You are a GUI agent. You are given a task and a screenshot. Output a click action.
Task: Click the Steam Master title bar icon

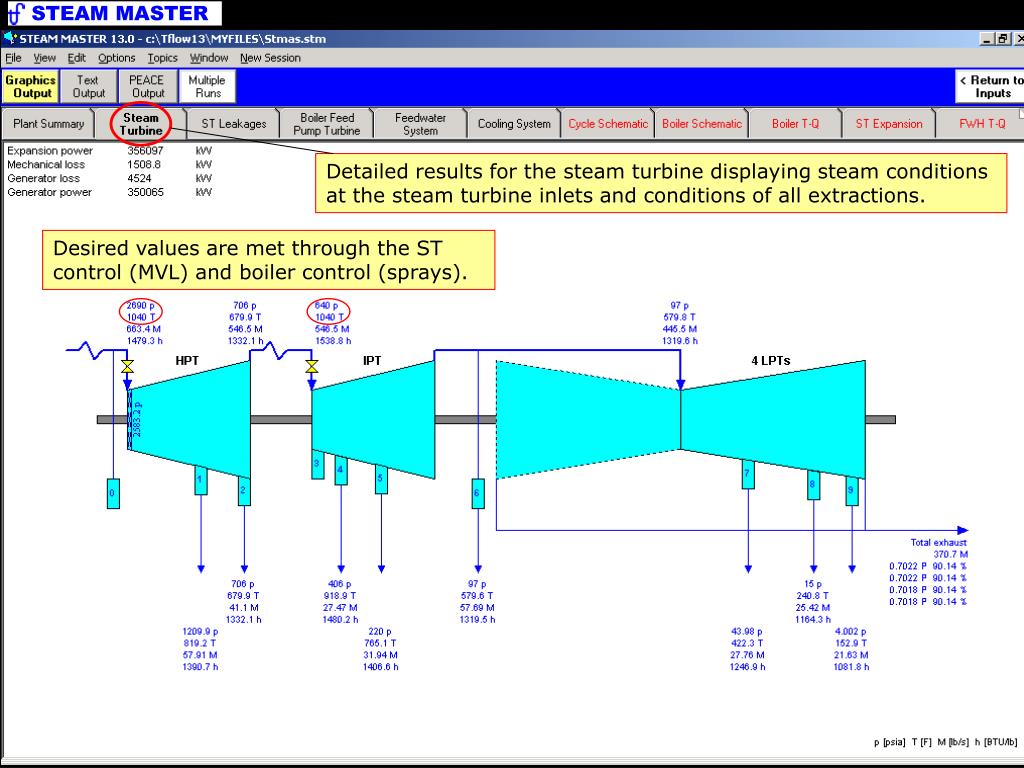click(x=9, y=38)
